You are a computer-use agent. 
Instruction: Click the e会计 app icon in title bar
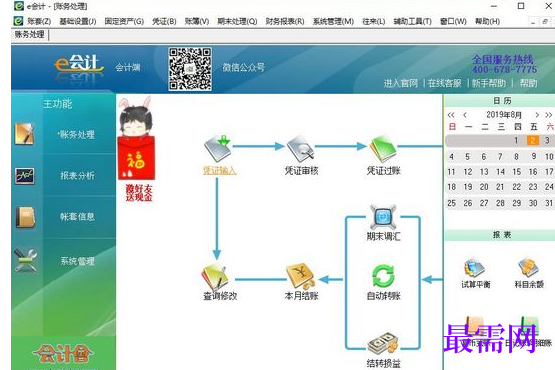(x=19, y=6)
